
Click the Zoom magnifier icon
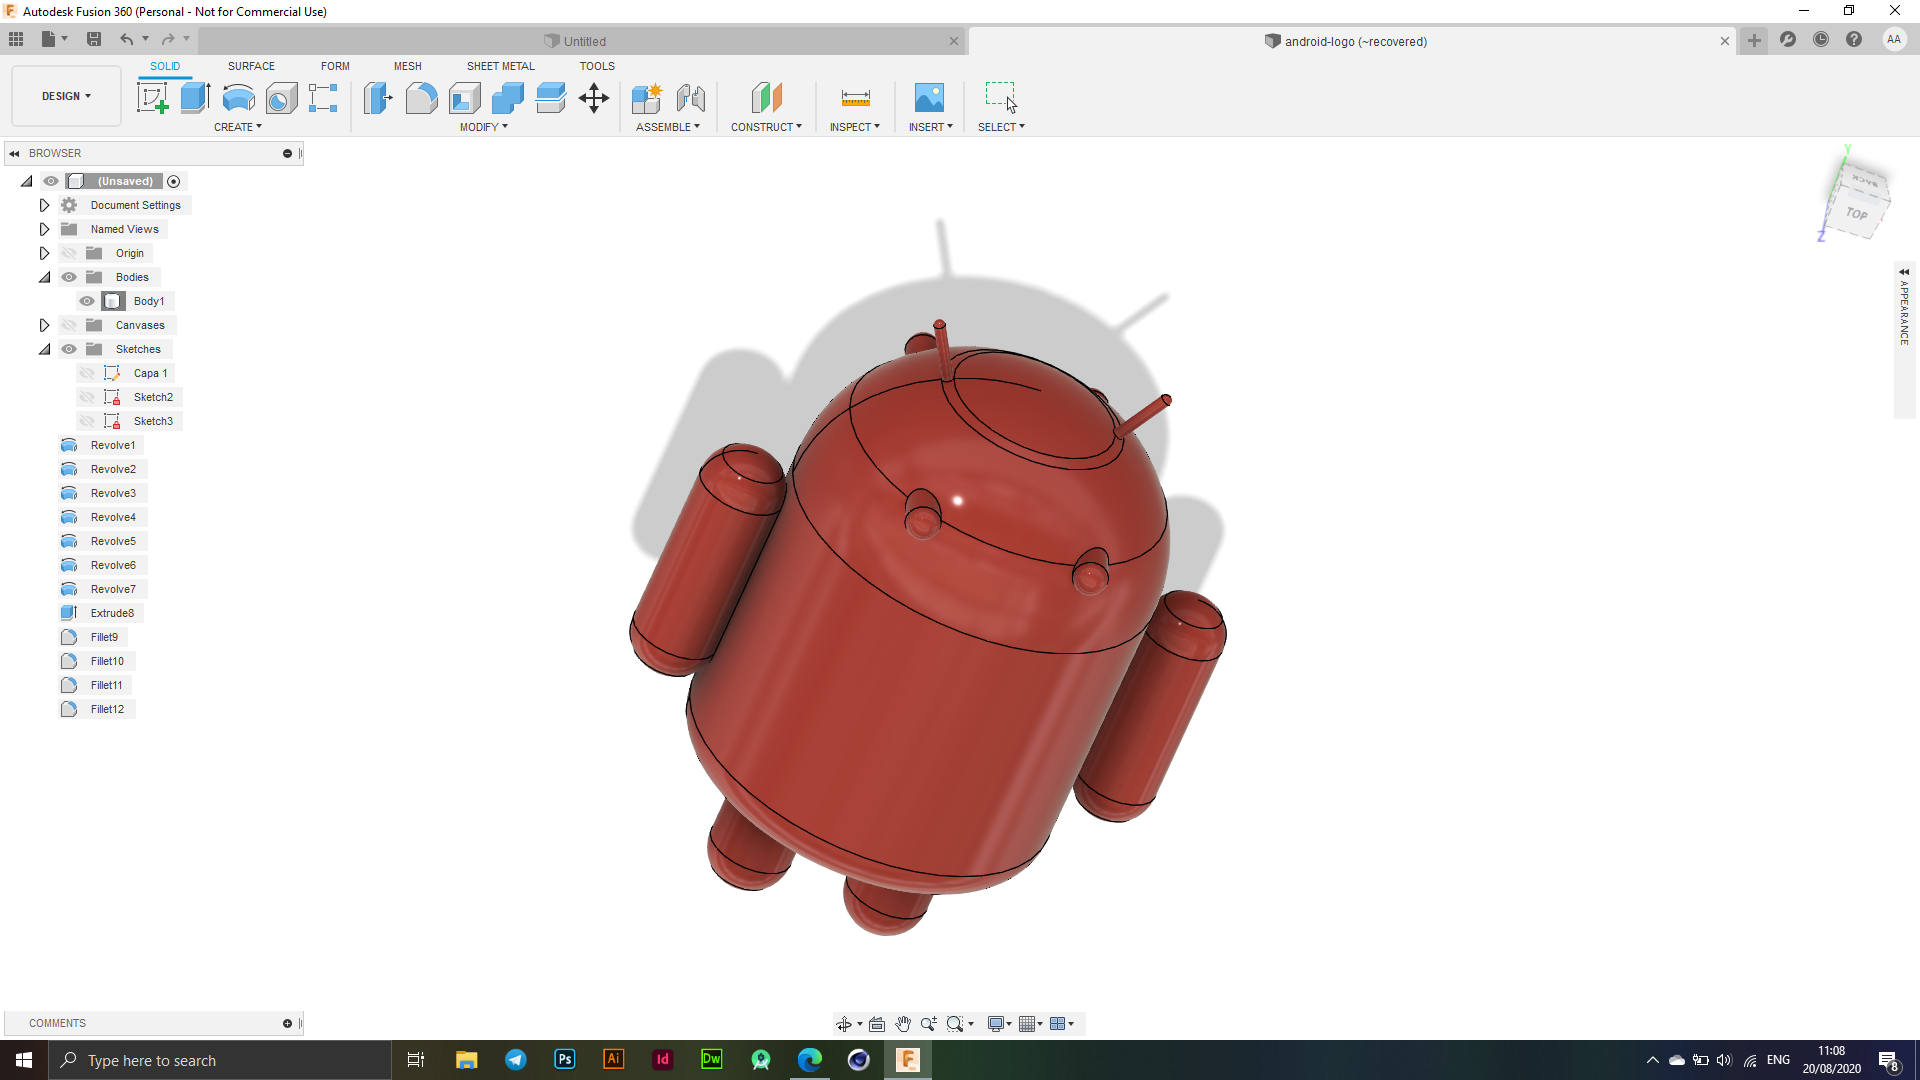coord(929,1023)
